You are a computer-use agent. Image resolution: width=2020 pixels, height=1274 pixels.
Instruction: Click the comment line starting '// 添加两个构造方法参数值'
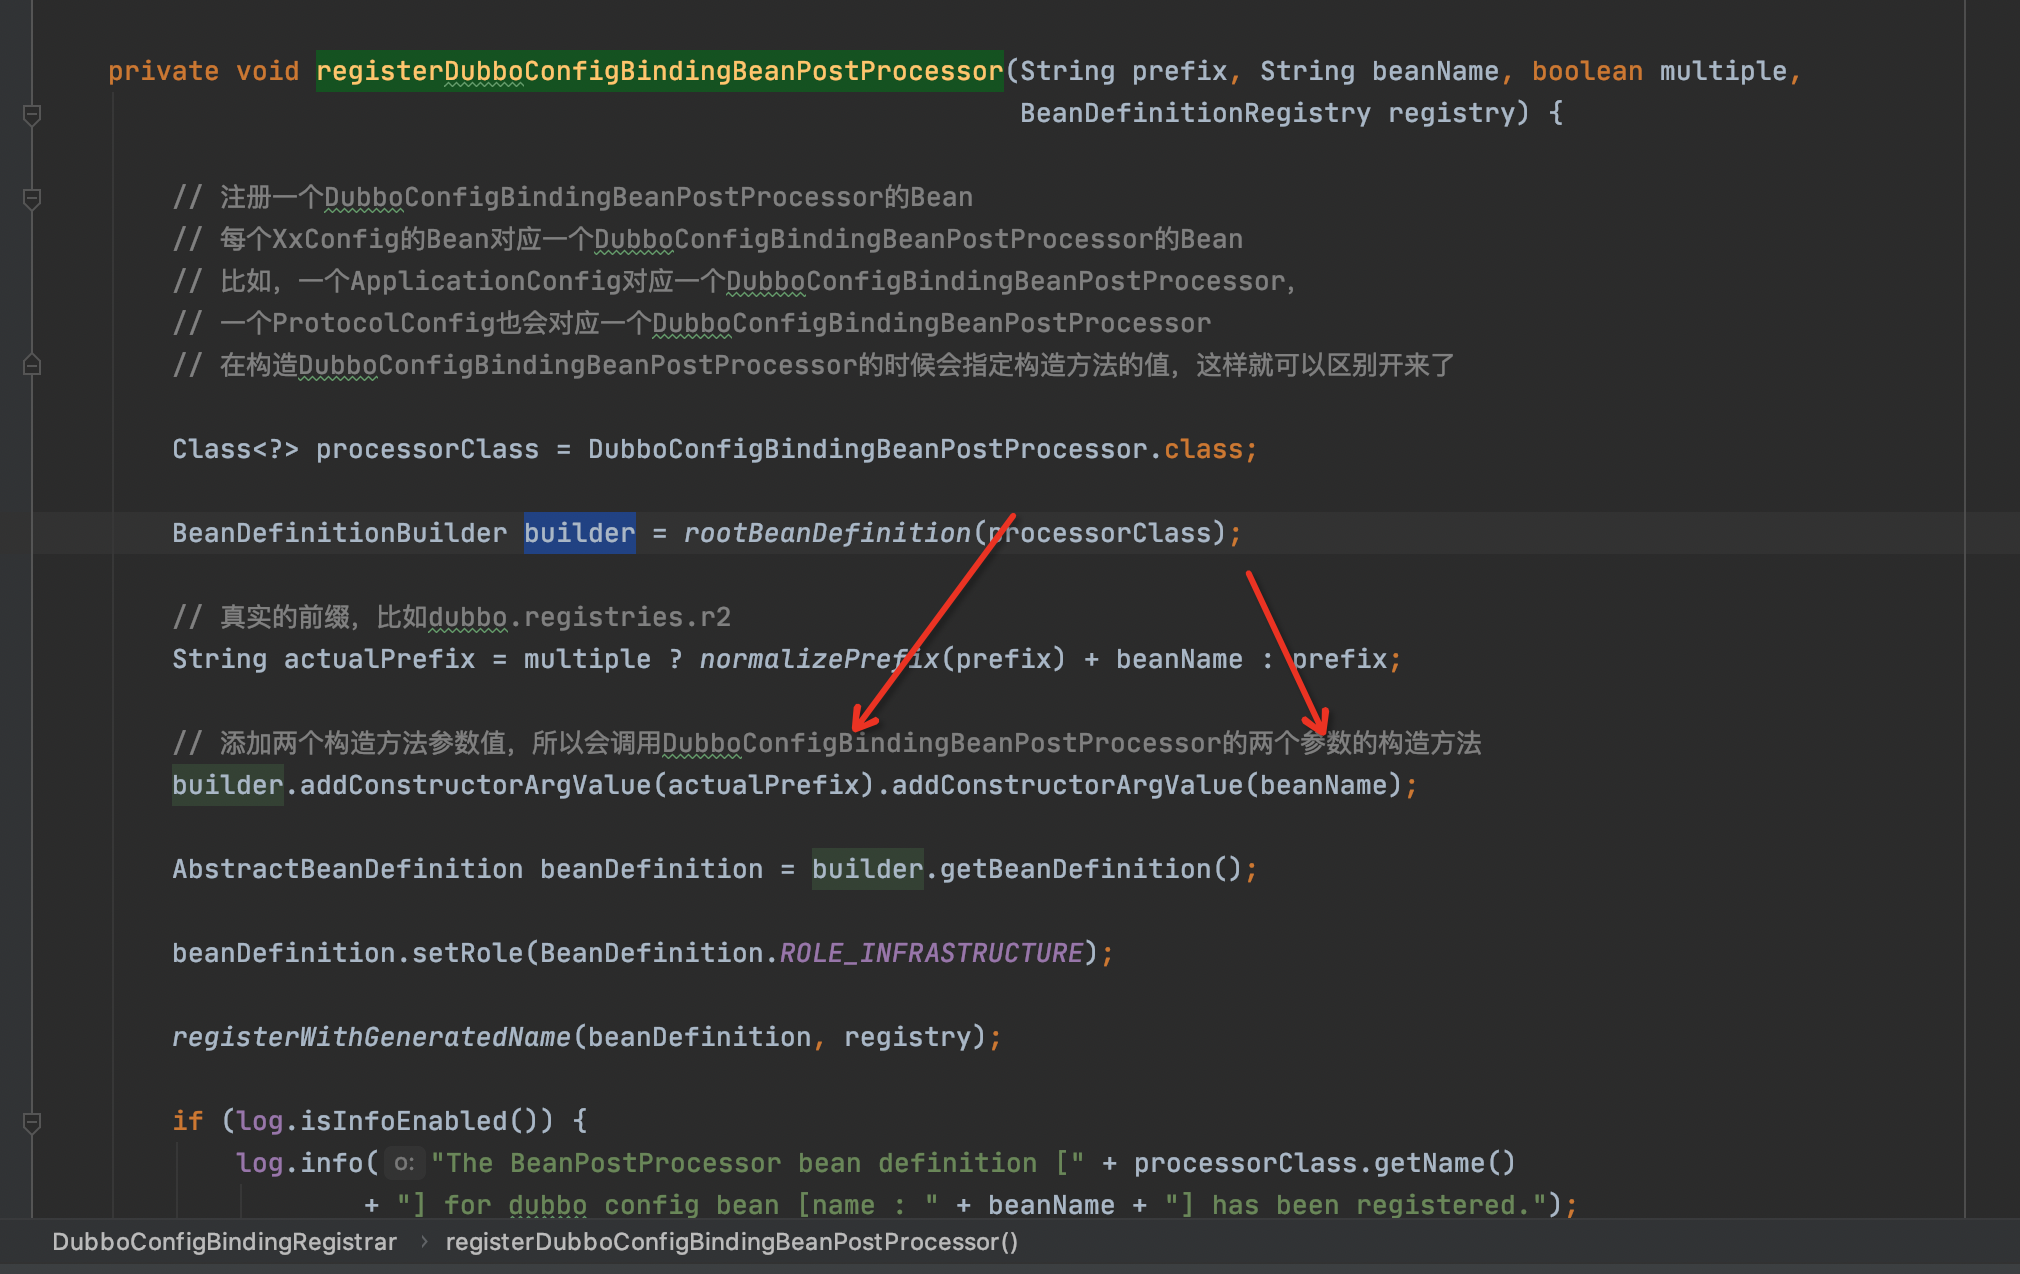(827, 743)
